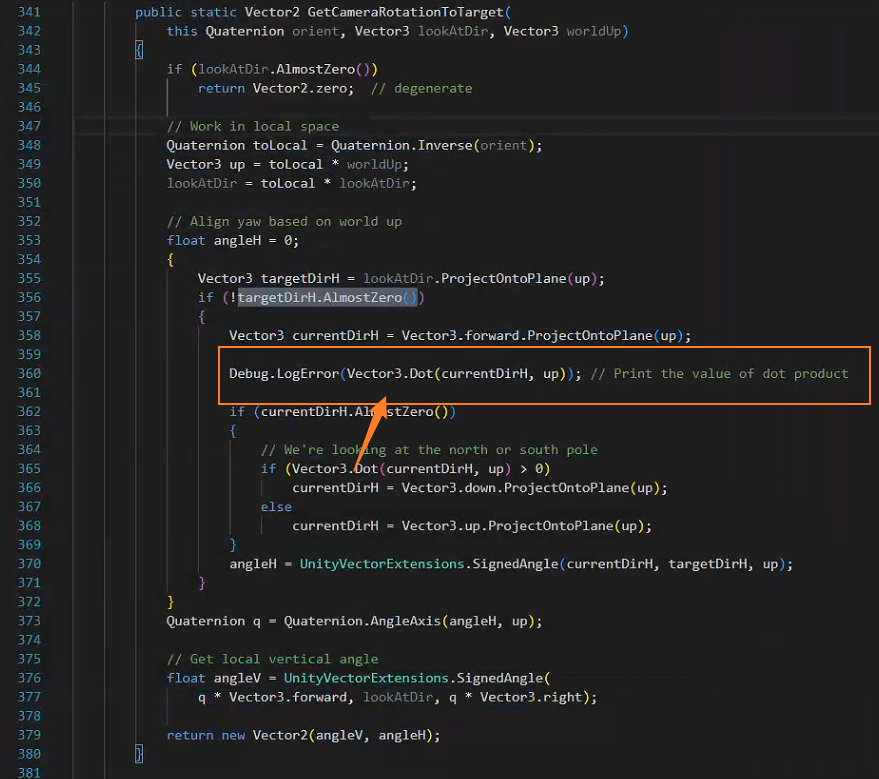Select the else keyword on line 367
The height and width of the screenshot is (779, 879).
276,506
